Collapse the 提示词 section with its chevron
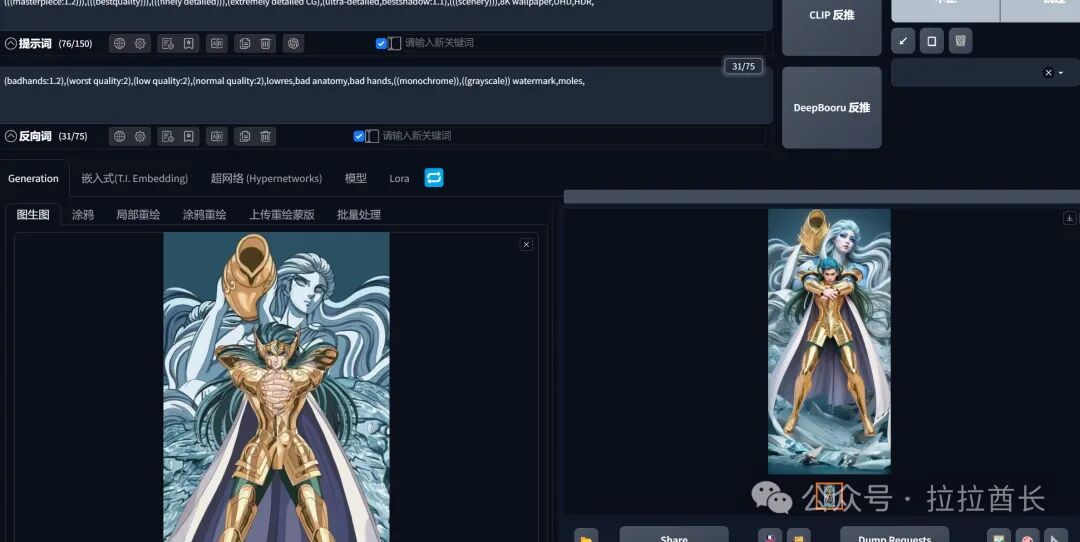Viewport: 1080px width, 542px height. 10,43
